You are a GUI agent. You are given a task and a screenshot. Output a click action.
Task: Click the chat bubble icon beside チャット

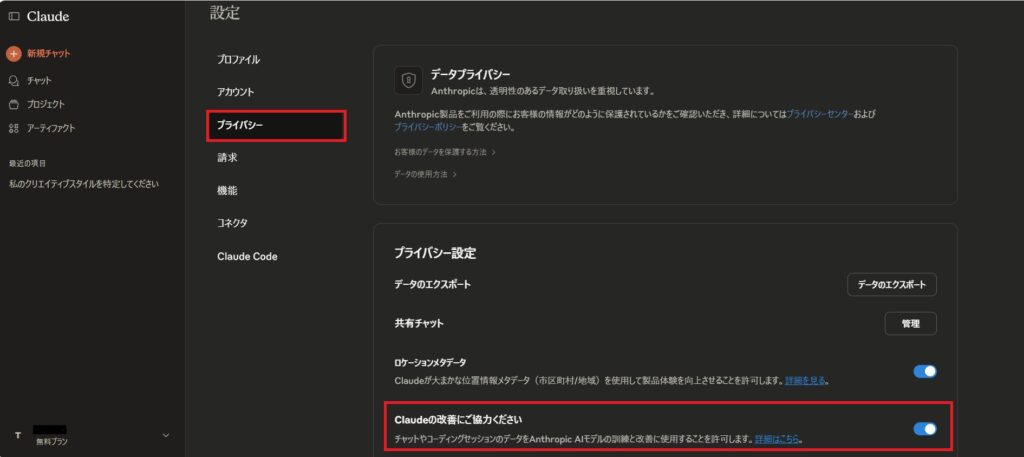[14, 81]
